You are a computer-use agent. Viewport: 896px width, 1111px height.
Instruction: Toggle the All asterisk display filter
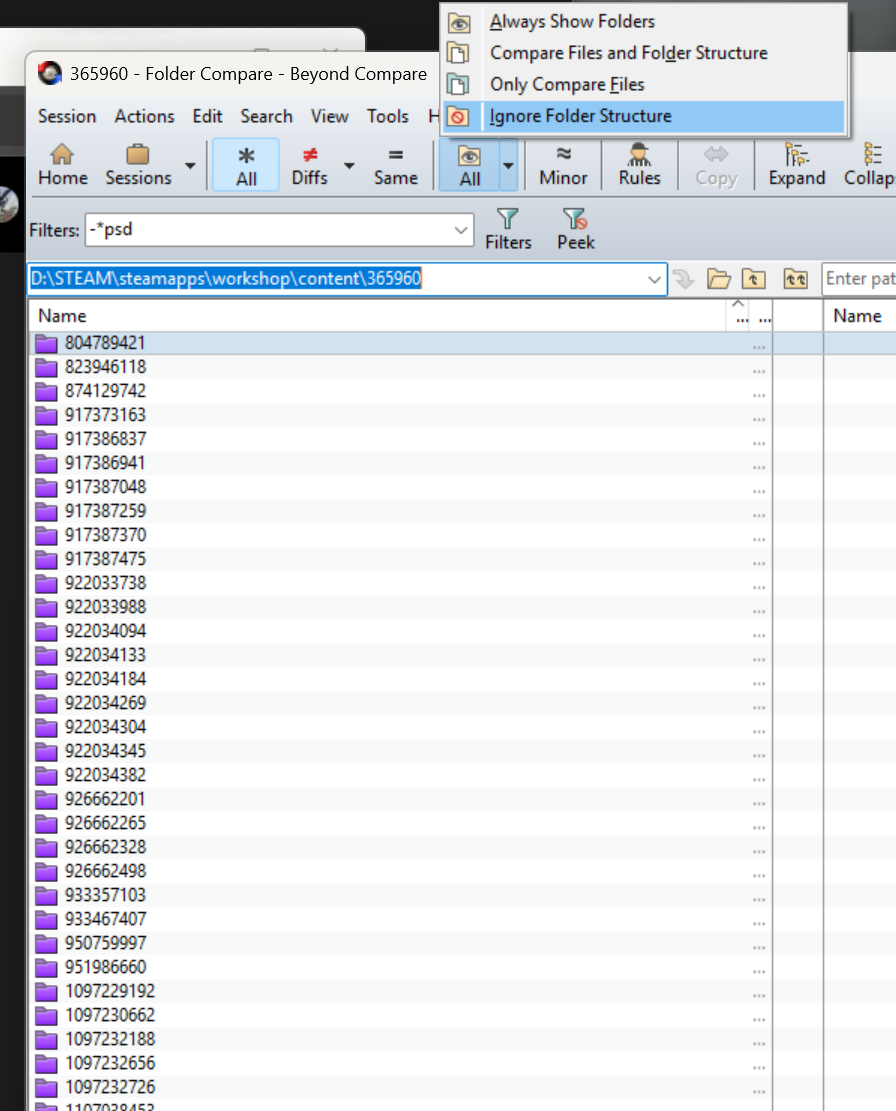pyautogui.click(x=246, y=165)
